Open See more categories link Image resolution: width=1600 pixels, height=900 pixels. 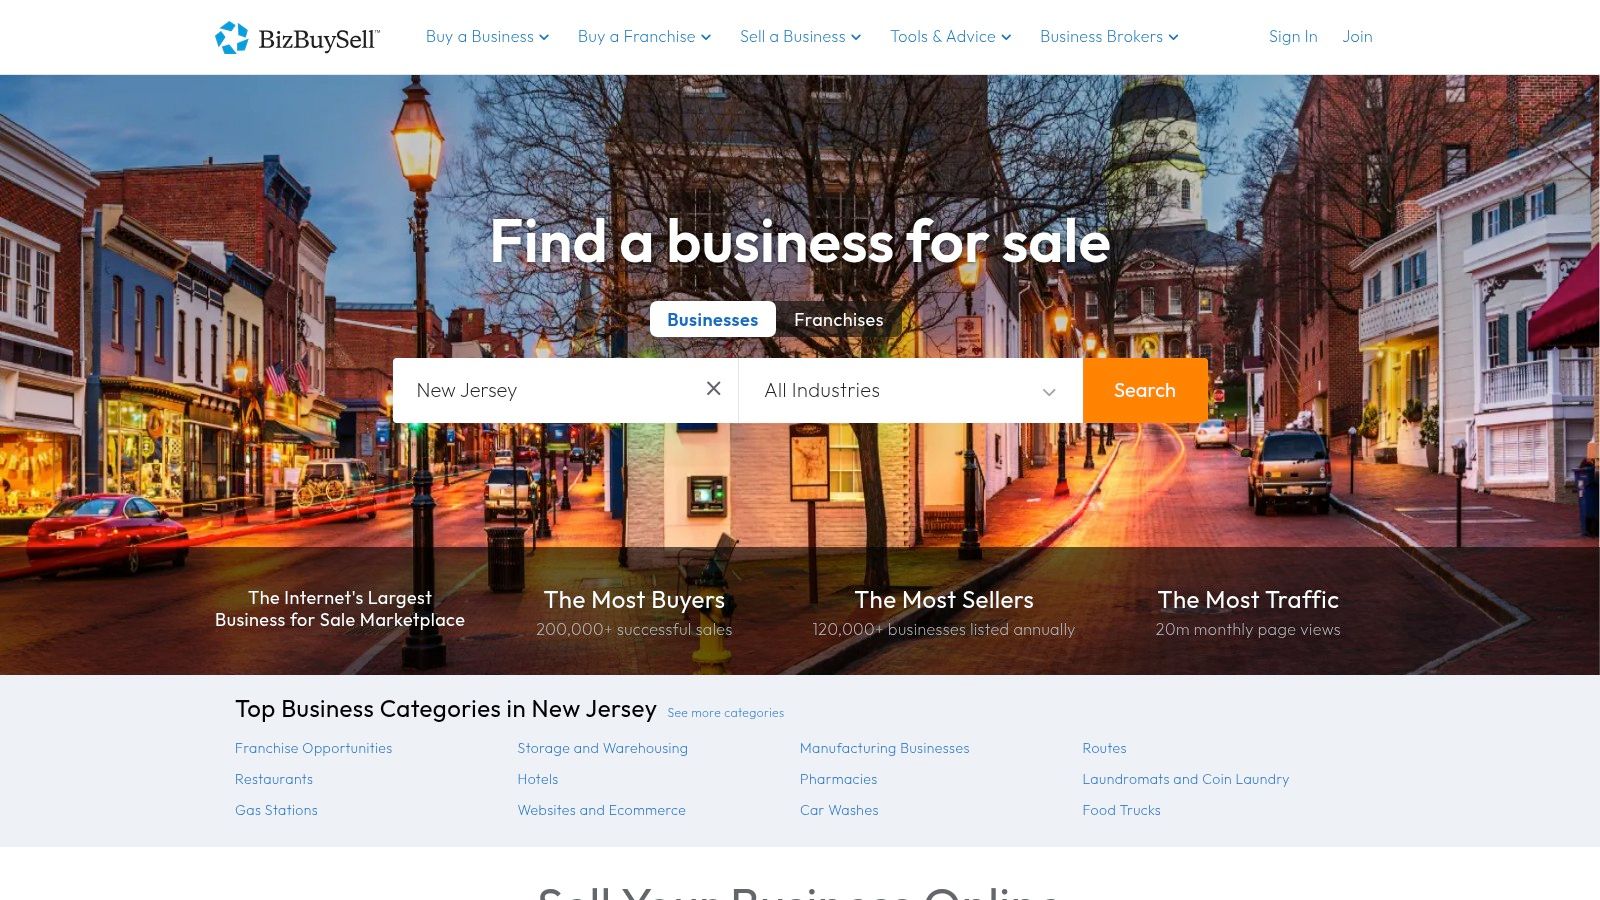[725, 713]
